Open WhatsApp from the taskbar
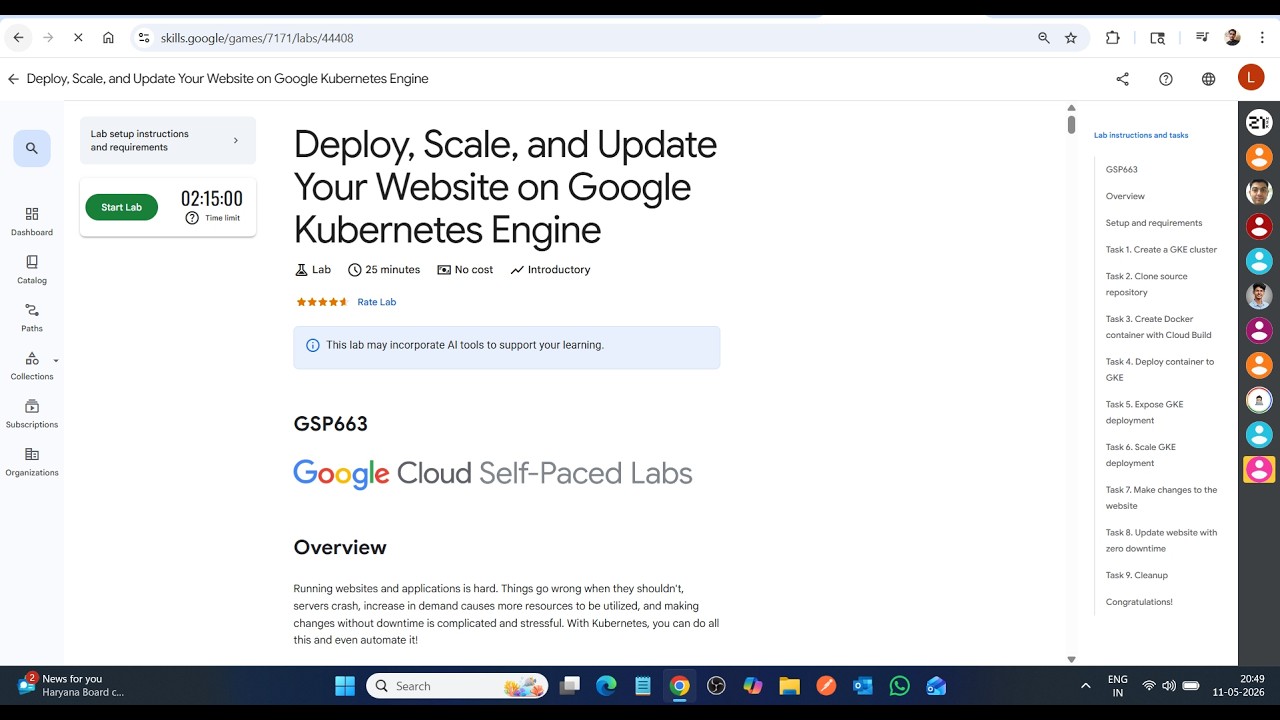Image resolution: width=1280 pixels, height=720 pixels. [x=900, y=686]
